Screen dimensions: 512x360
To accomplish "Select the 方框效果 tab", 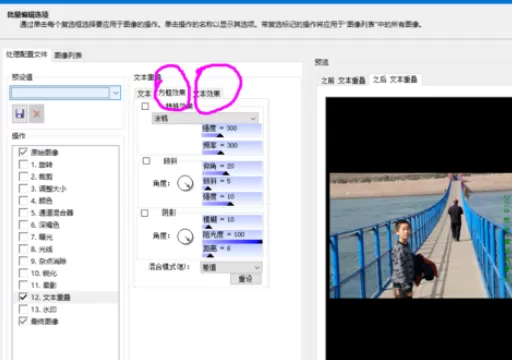I will point(172,93).
